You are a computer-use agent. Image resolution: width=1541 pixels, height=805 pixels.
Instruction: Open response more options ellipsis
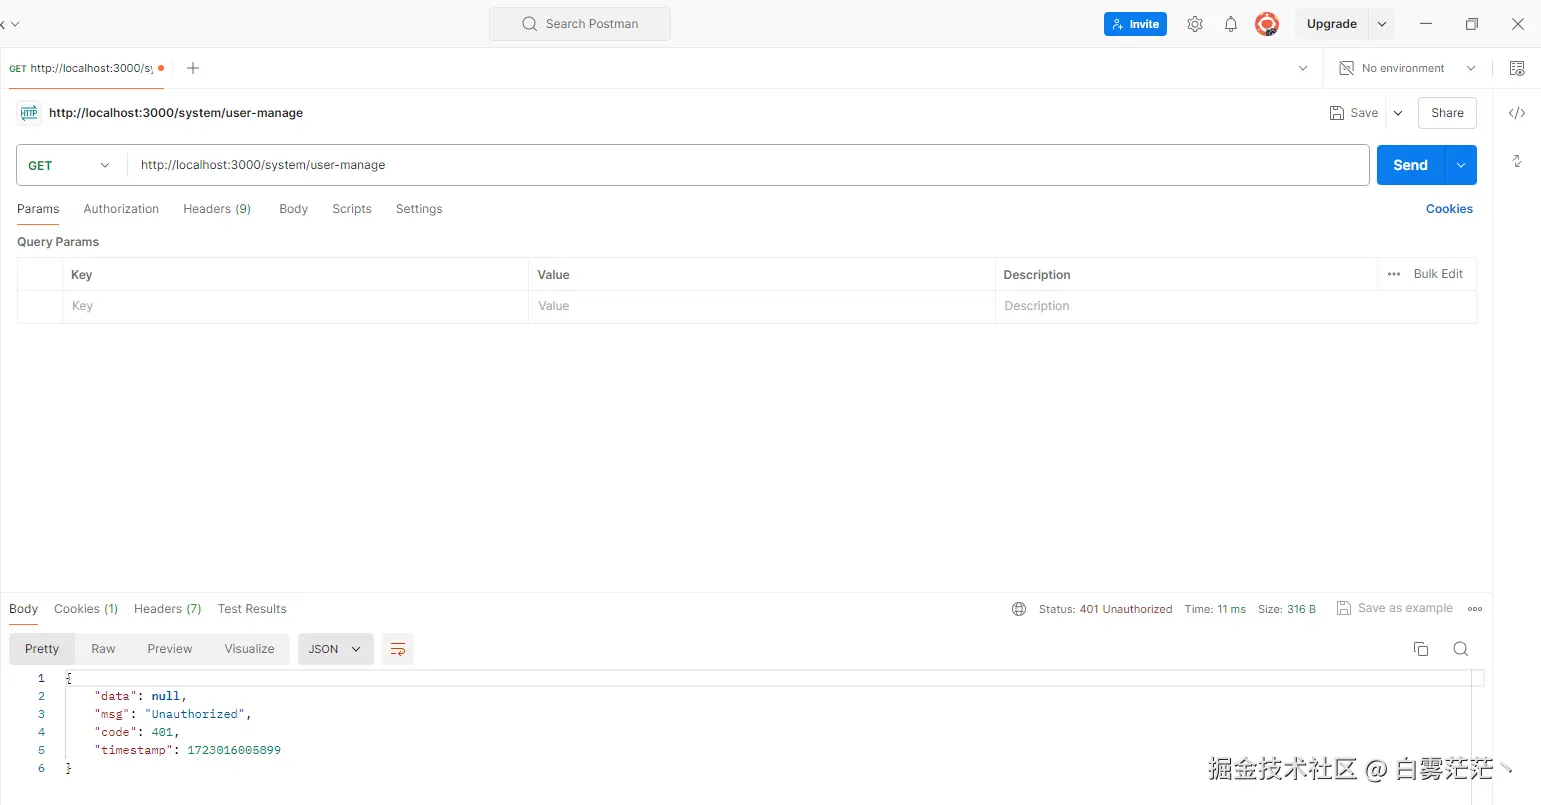(x=1475, y=609)
